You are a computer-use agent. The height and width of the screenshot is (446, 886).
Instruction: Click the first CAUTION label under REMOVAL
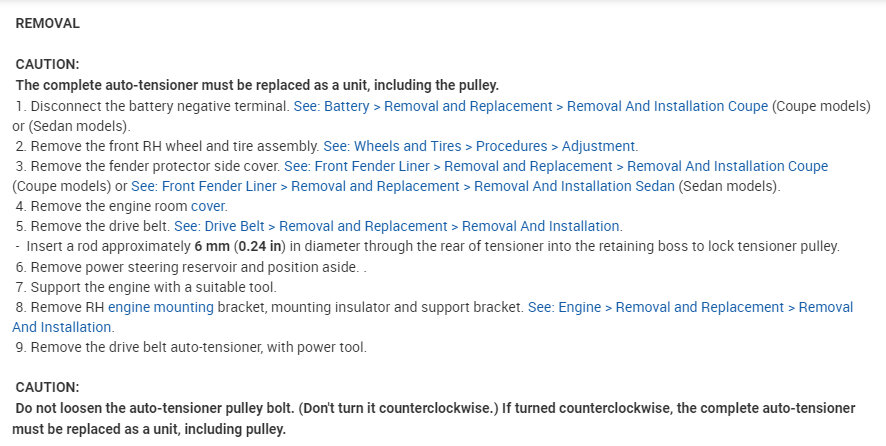click(x=47, y=64)
